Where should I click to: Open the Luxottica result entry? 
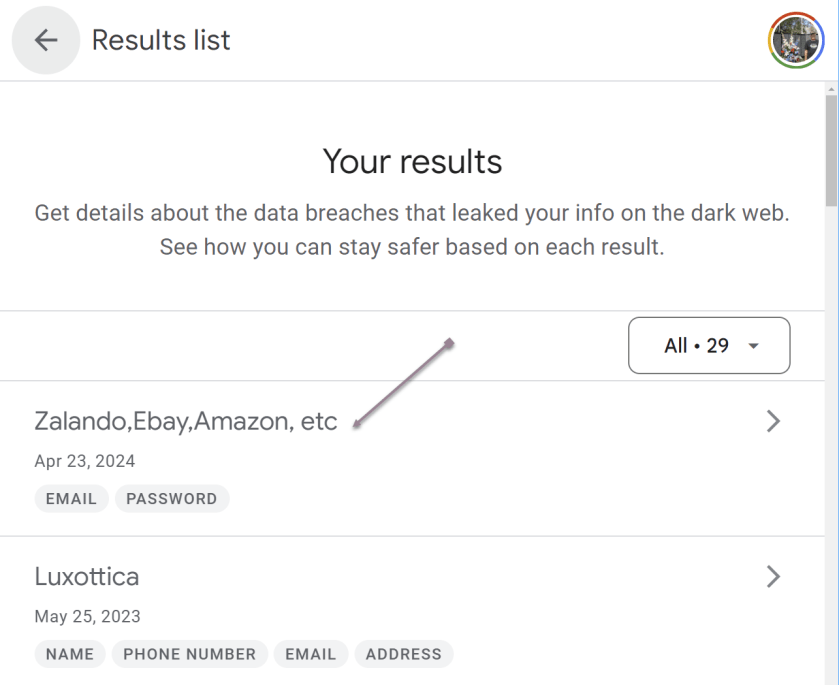(x=87, y=577)
